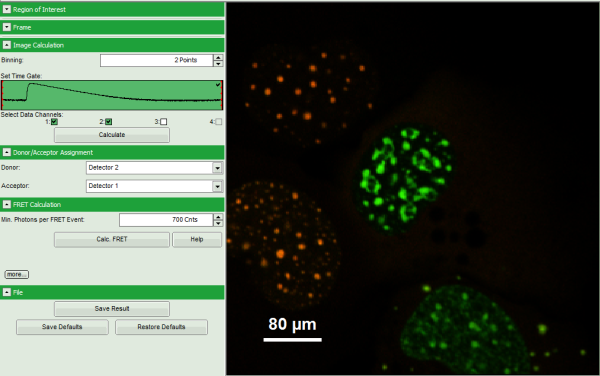Click the Set Time Gate decay curve
The height and width of the screenshot is (376, 600).
(x=112, y=95)
